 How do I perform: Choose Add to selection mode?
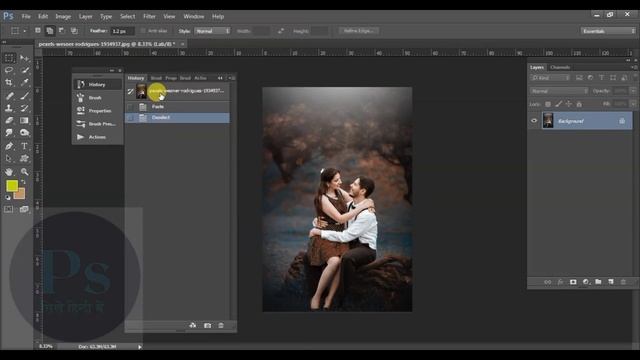tap(50, 31)
